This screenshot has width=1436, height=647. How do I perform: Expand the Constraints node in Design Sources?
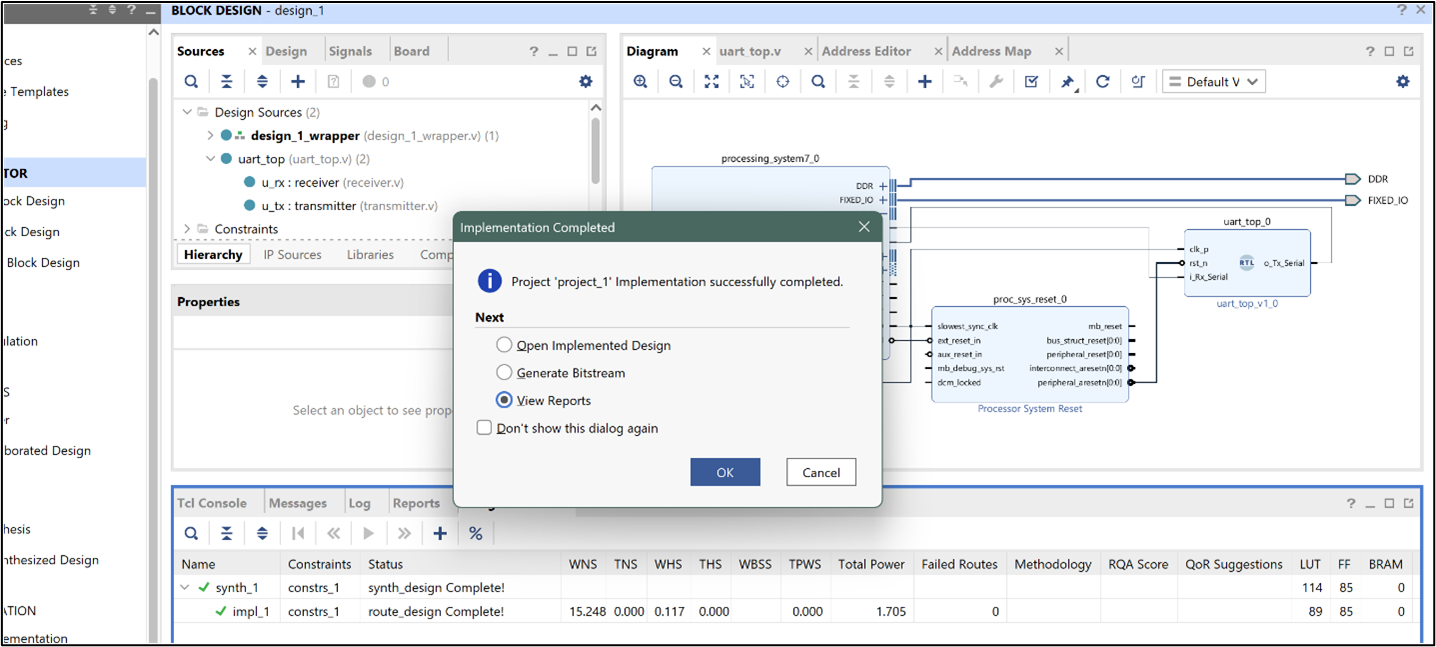(185, 228)
